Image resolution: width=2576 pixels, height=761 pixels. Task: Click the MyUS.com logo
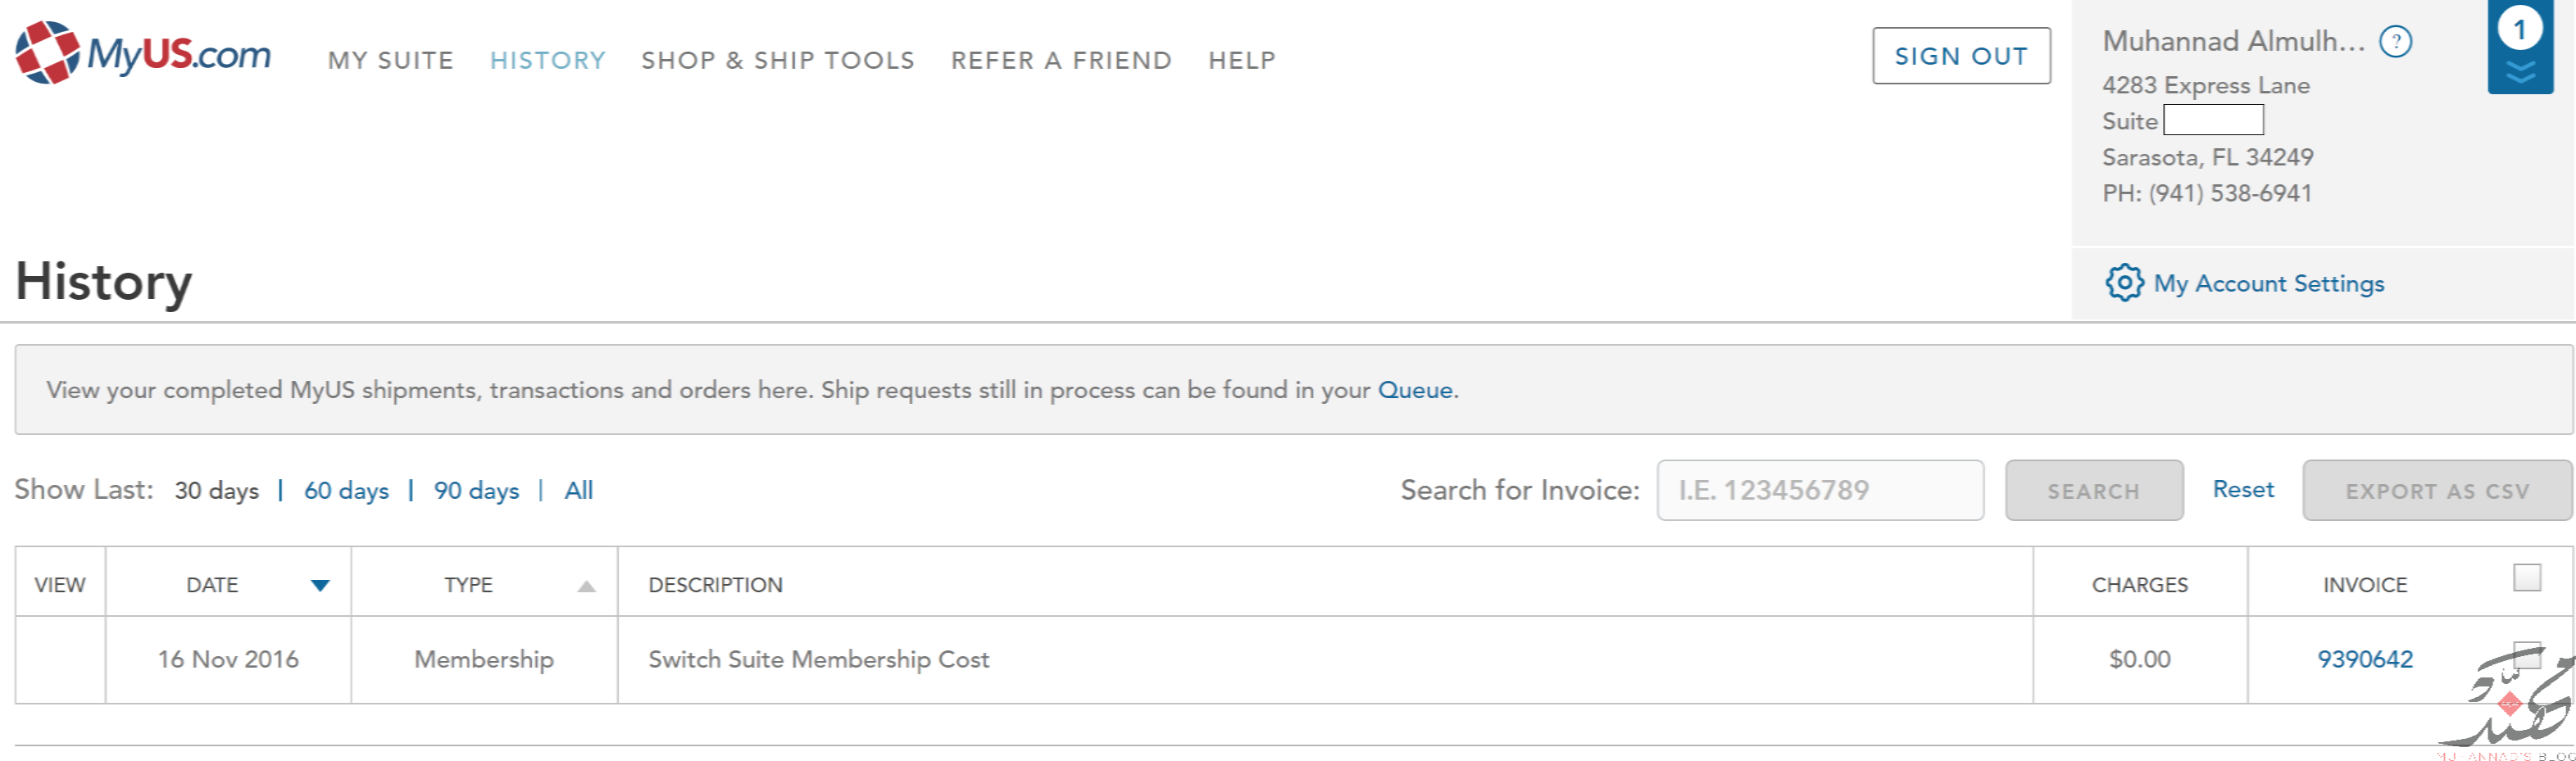coord(143,53)
